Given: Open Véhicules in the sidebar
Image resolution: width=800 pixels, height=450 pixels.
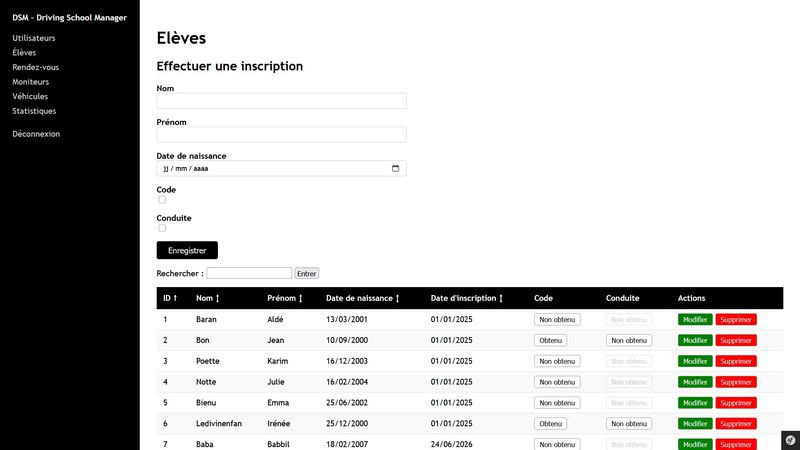Looking at the screenshot, I should click(30, 96).
